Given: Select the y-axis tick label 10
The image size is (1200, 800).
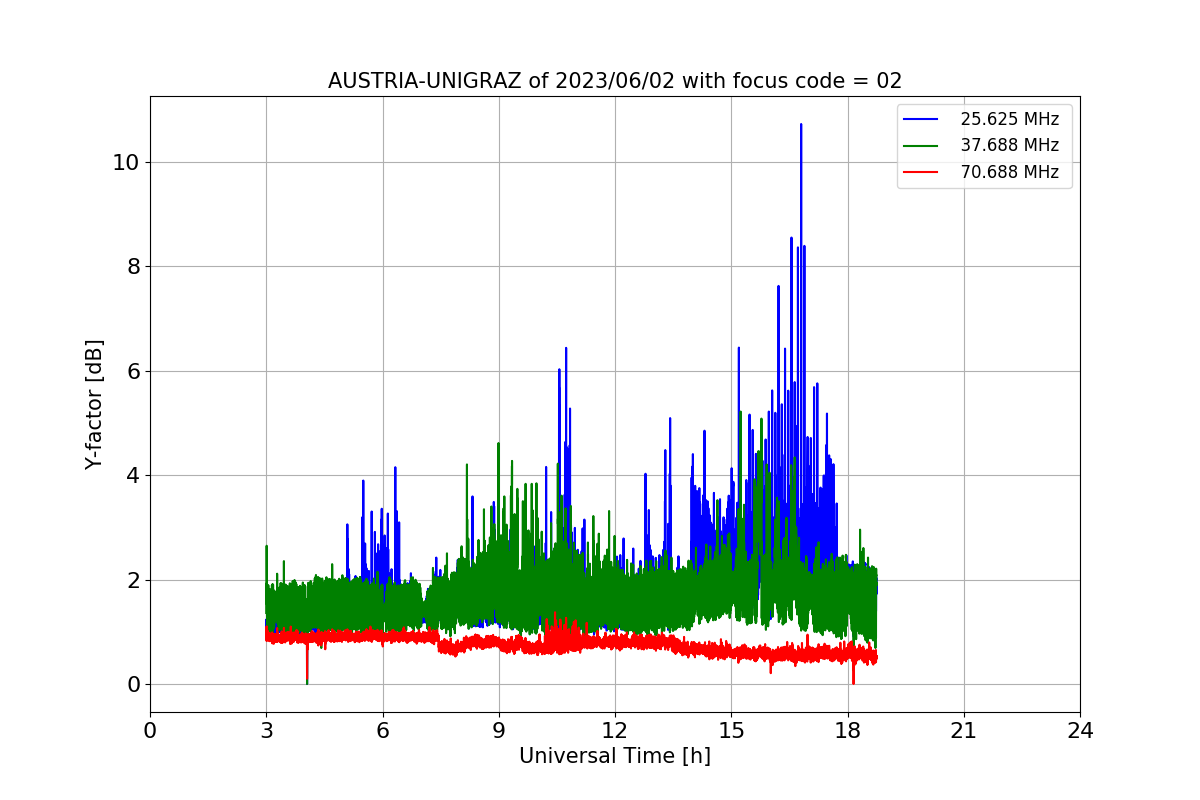Looking at the screenshot, I should [x=125, y=162].
